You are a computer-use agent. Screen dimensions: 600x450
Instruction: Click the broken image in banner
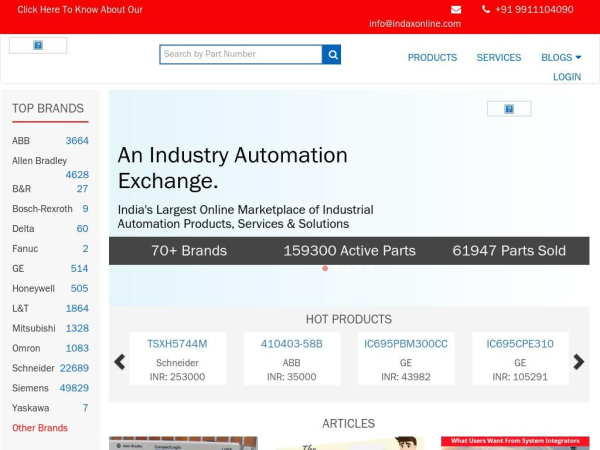click(x=509, y=109)
